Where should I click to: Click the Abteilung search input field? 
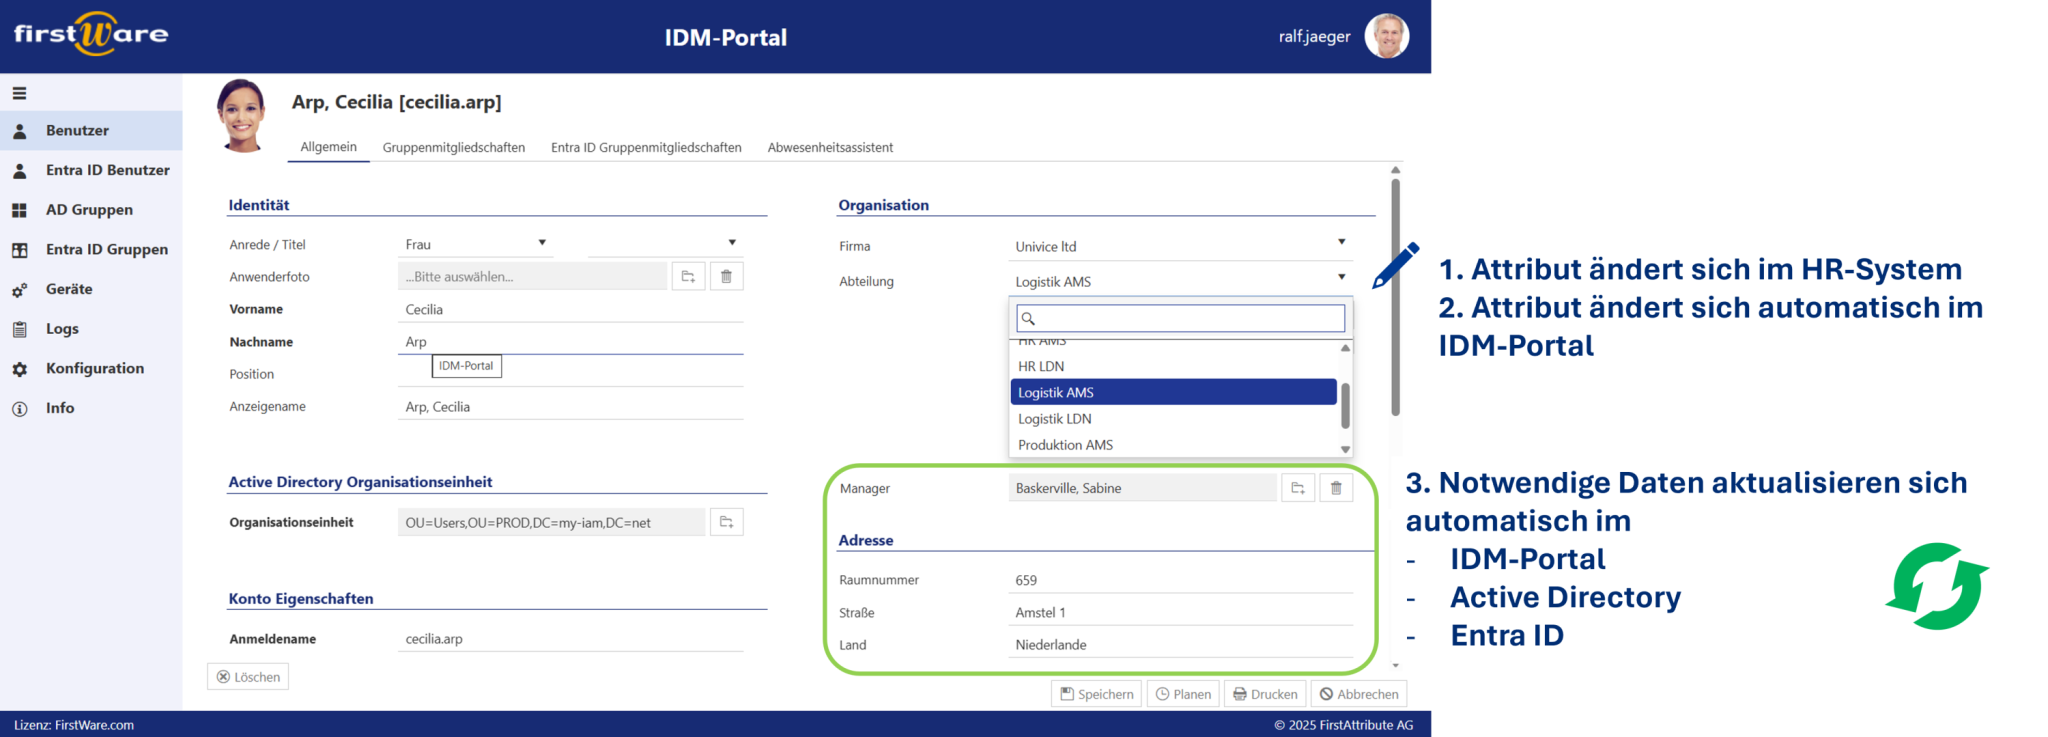[1180, 318]
